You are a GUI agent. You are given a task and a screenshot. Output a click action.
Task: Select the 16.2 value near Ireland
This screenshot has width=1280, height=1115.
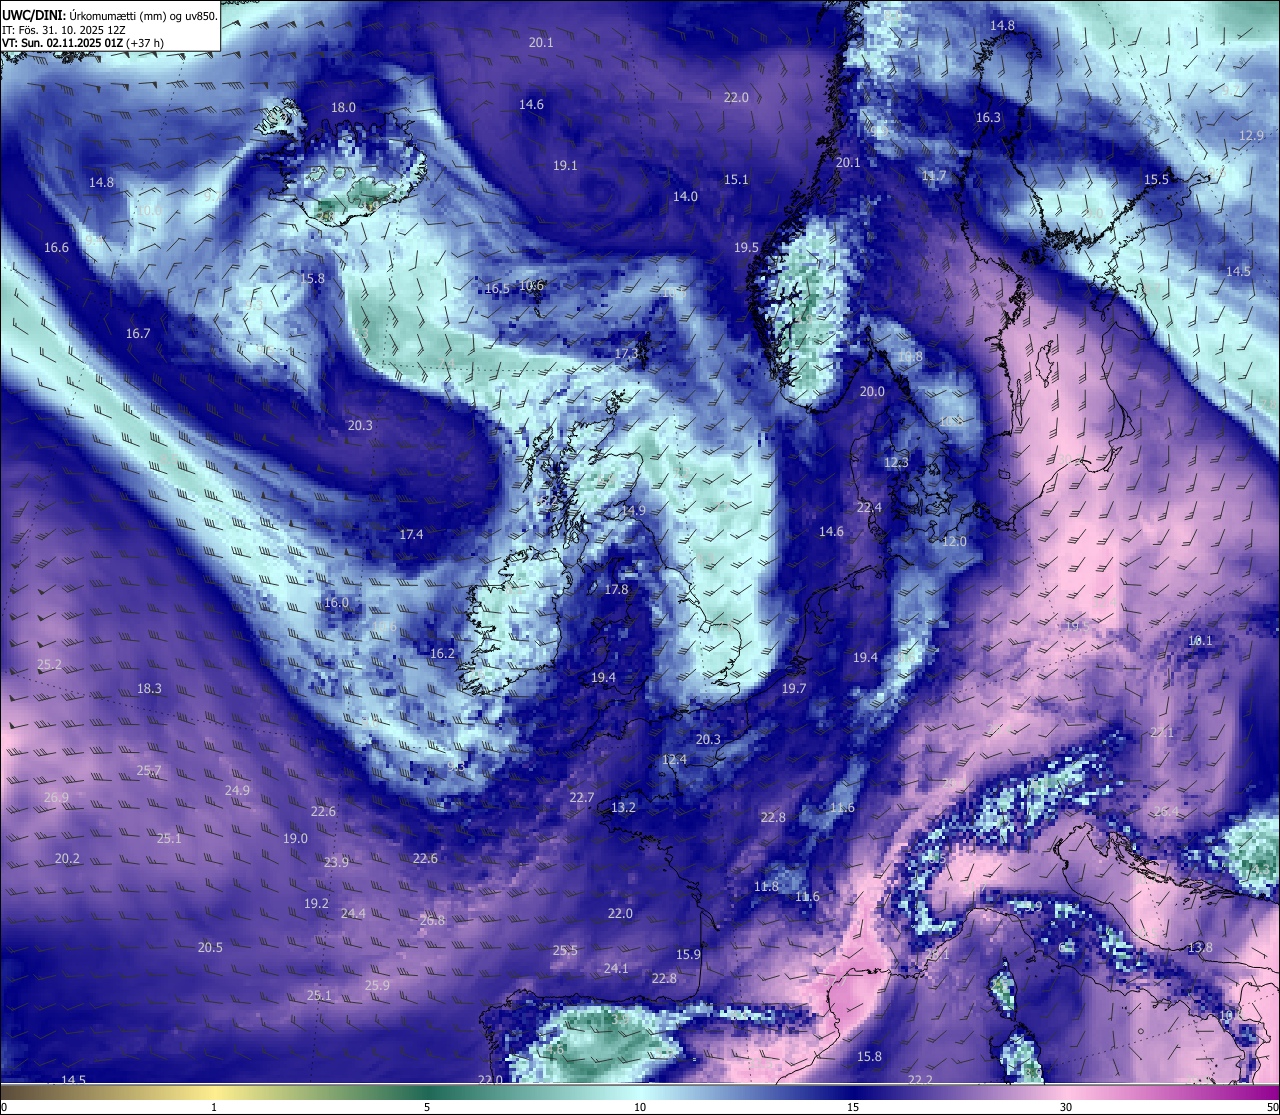pyautogui.click(x=442, y=653)
